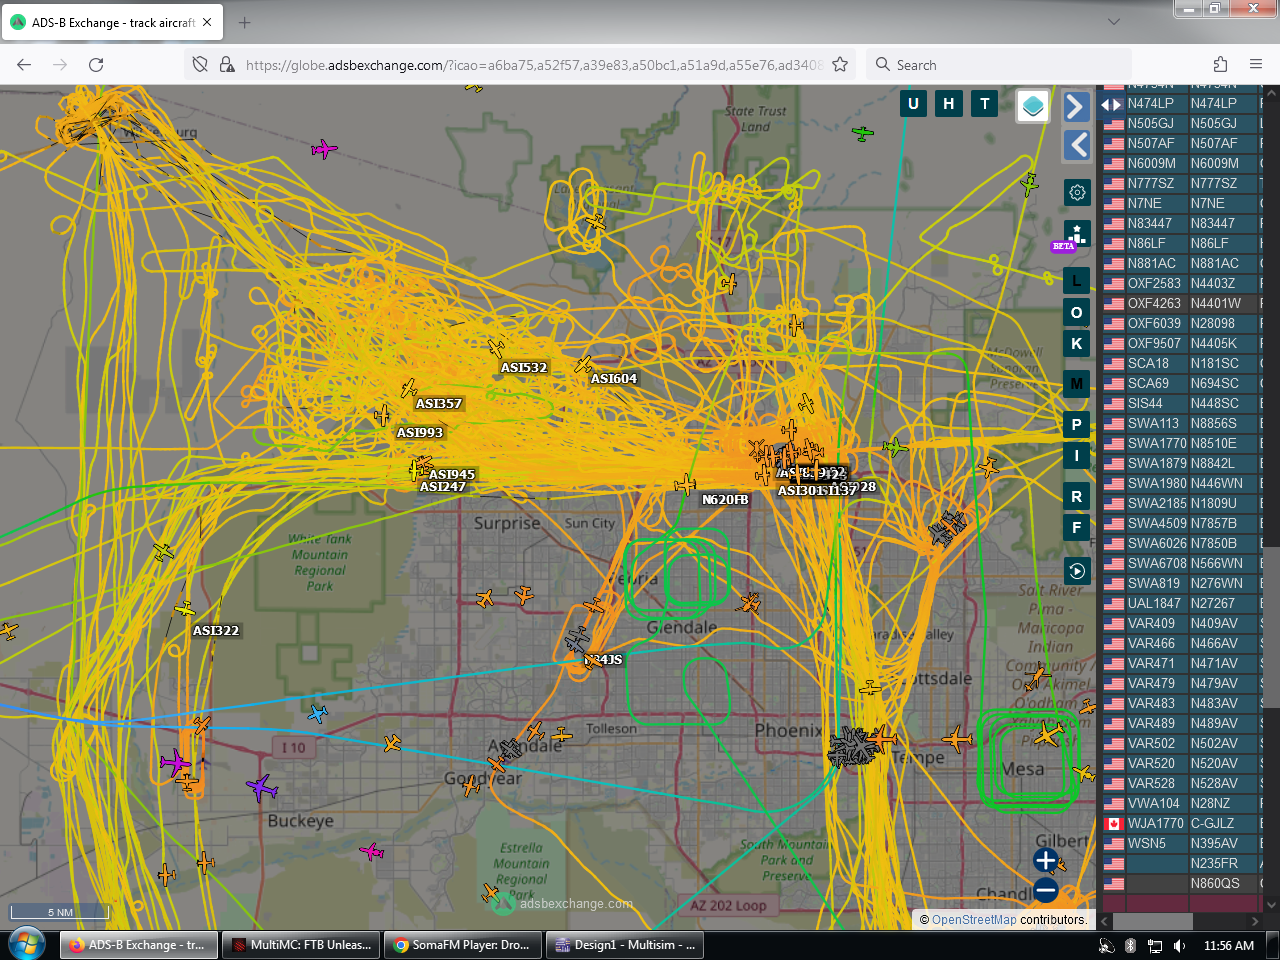The height and width of the screenshot is (960, 1280).
Task: Select aircraft N620FB on the map
Action: pos(685,486)
